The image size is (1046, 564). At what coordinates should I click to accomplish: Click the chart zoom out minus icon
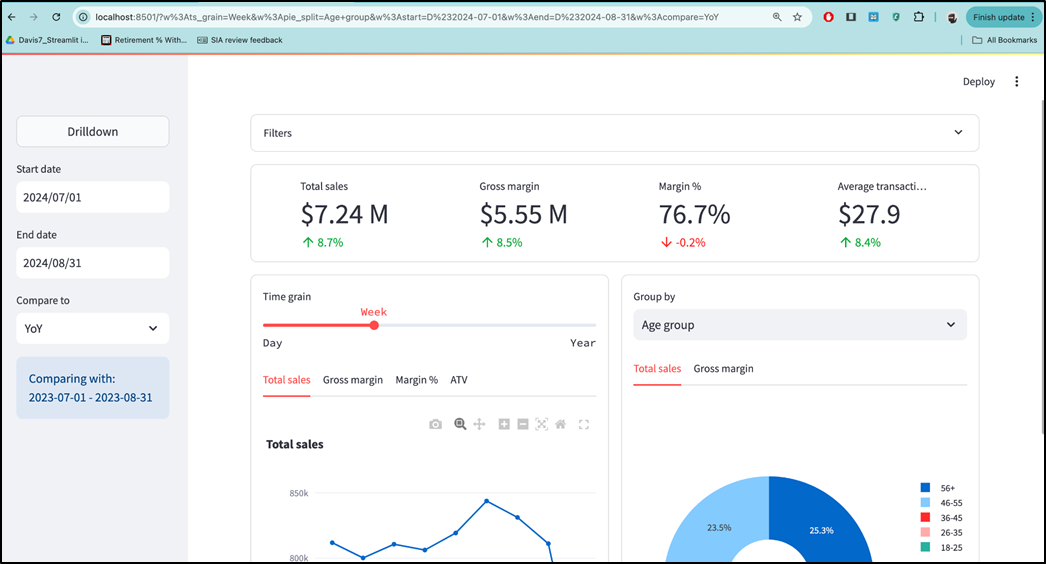pyautogui.click(x=523, y=424)
